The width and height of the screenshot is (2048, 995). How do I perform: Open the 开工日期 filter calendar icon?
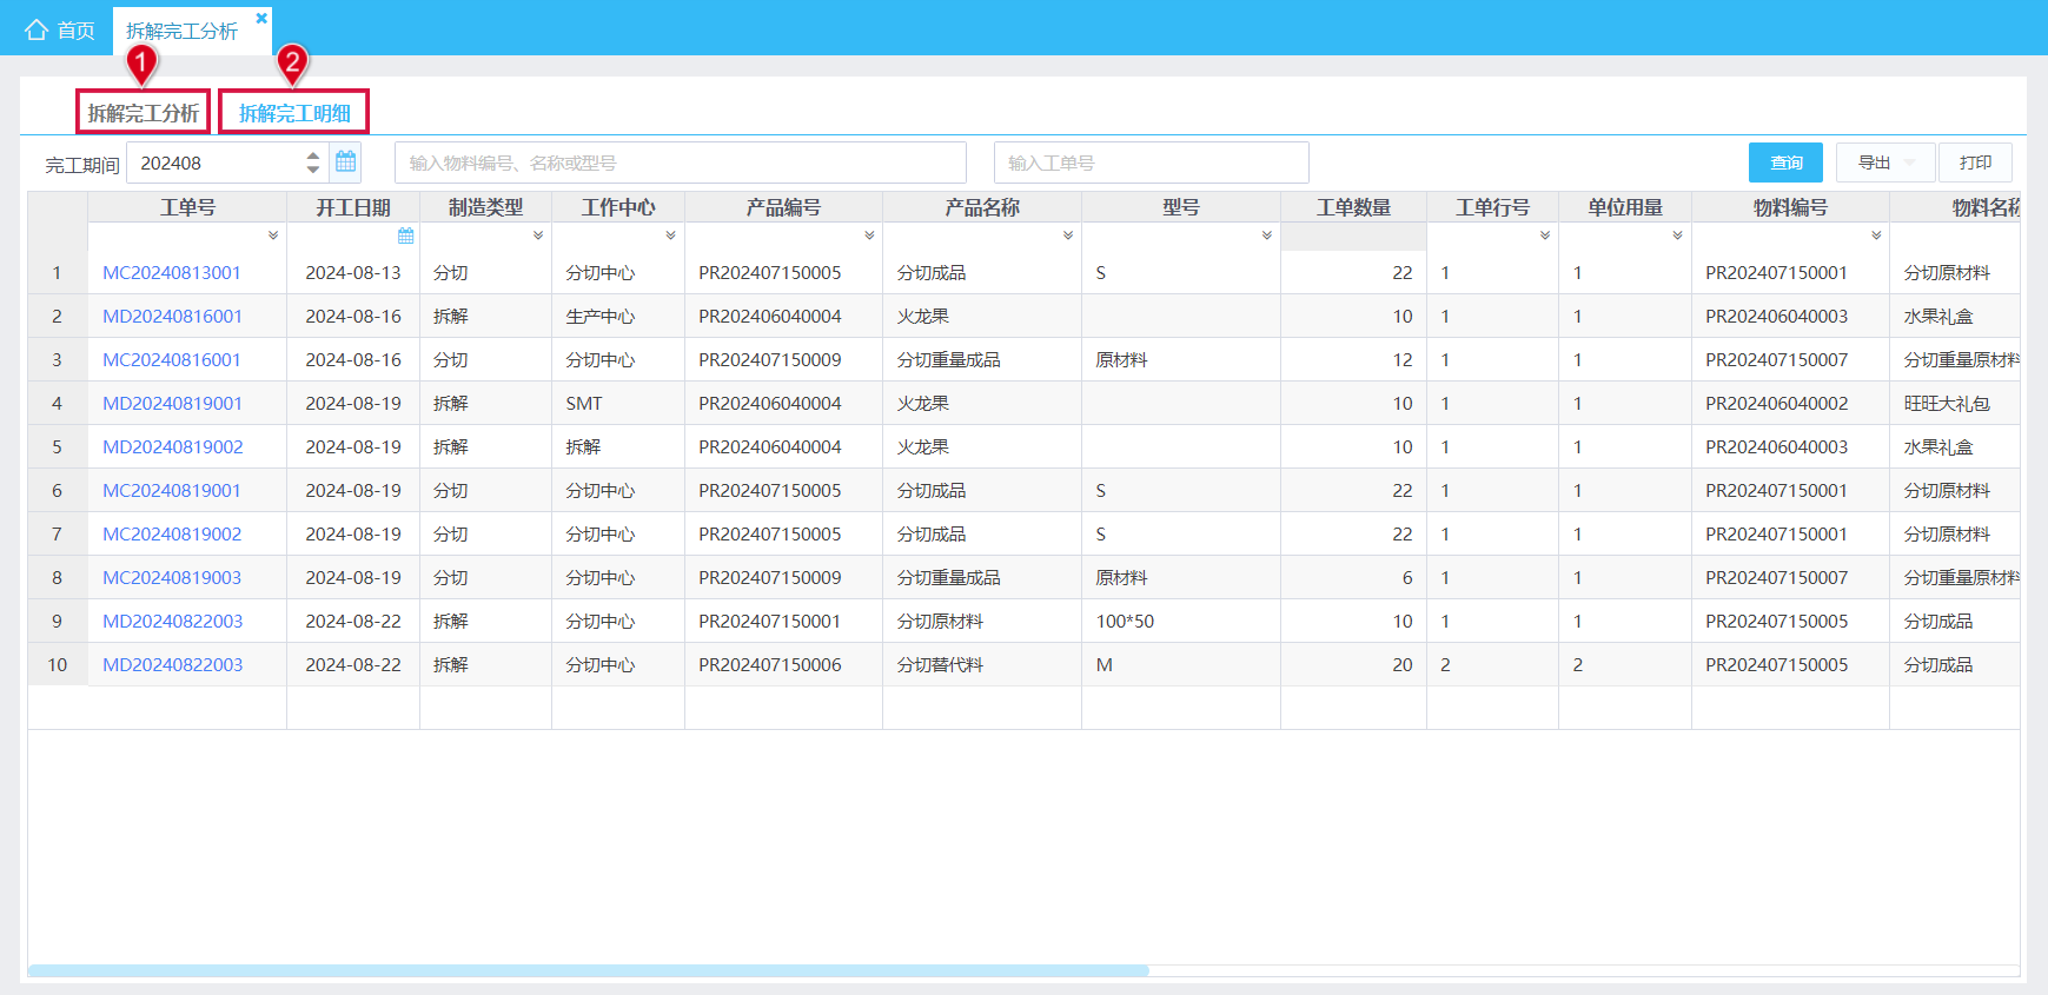click(x=405, y=236)
